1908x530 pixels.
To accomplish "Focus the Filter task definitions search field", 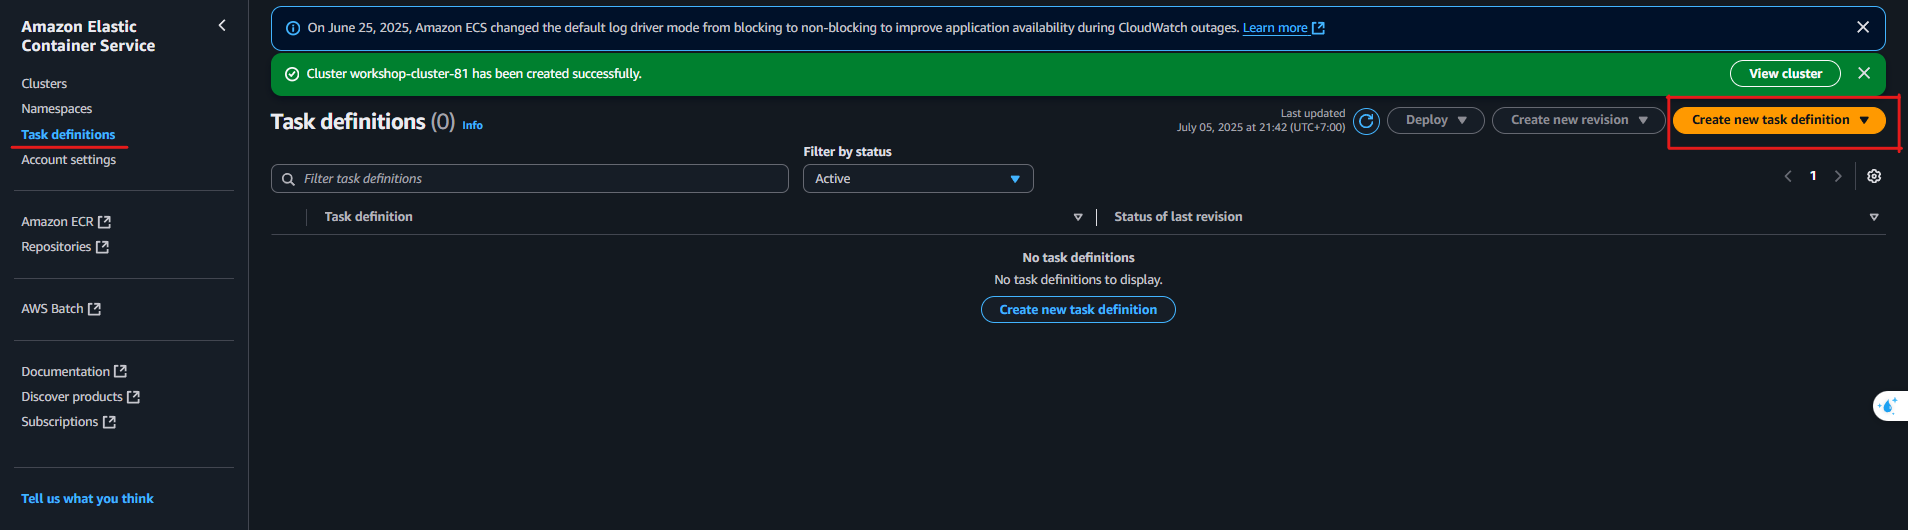I will pos(530,179).
